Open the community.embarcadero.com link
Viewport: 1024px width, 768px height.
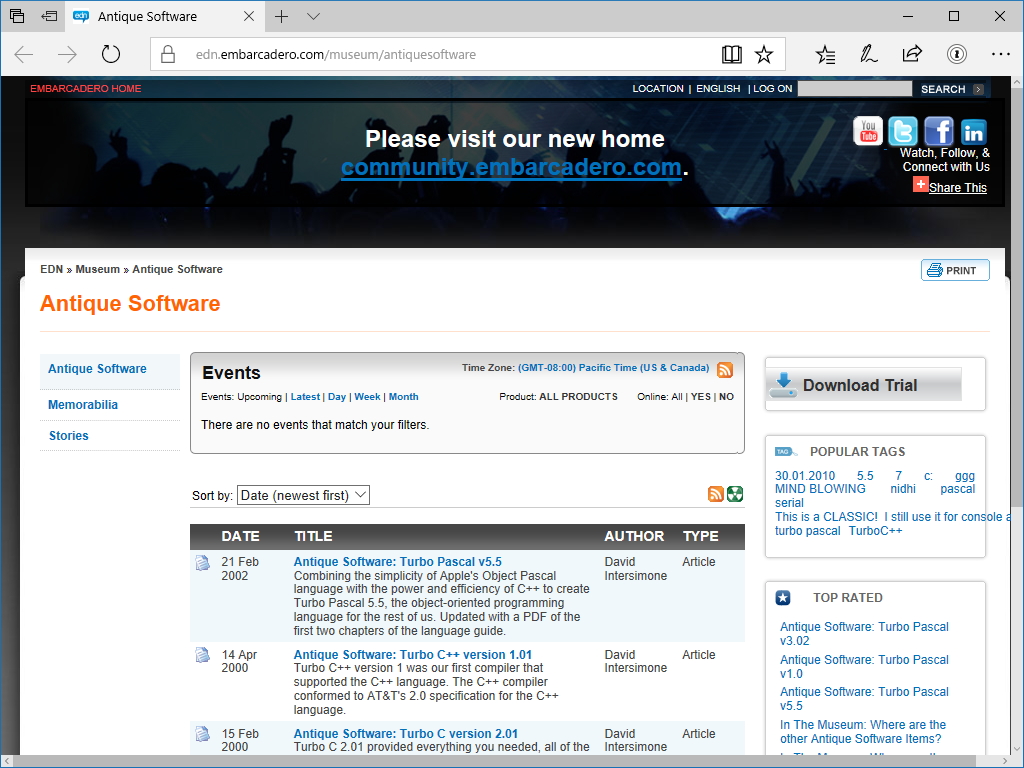pyautogui.click(x=511, y=167)
